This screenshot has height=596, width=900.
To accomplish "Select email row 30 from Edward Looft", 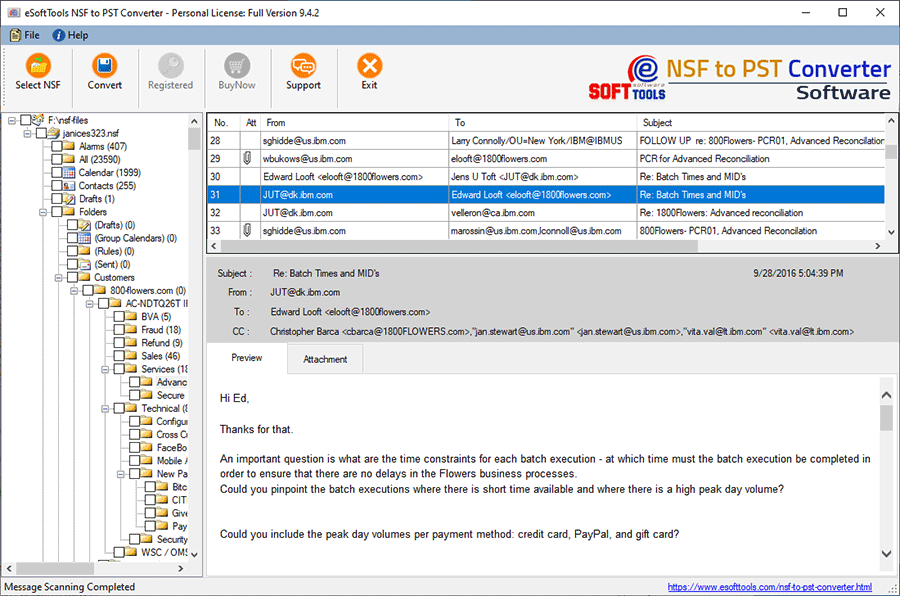I will pos(545,176).
